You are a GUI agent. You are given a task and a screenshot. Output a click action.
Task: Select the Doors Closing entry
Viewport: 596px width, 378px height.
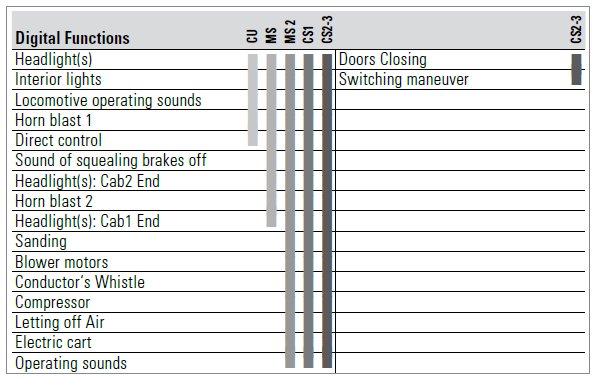pos(382,59)
